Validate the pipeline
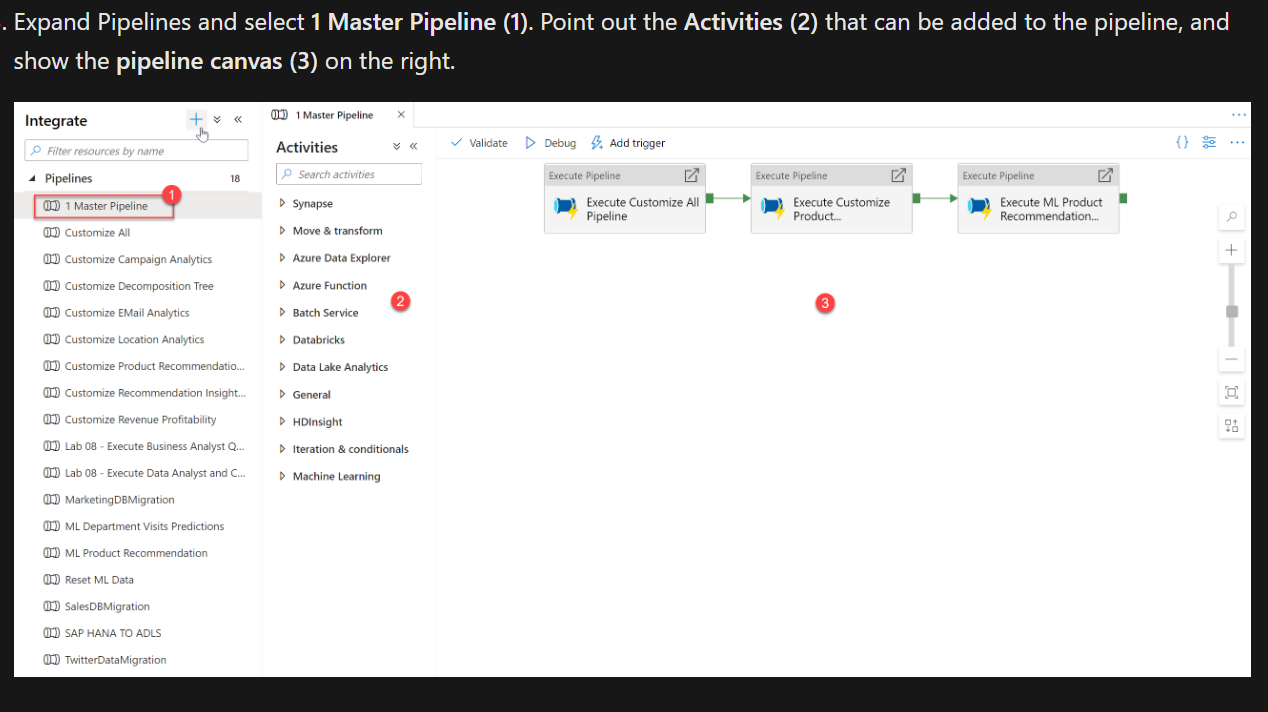 pos(479,143)
